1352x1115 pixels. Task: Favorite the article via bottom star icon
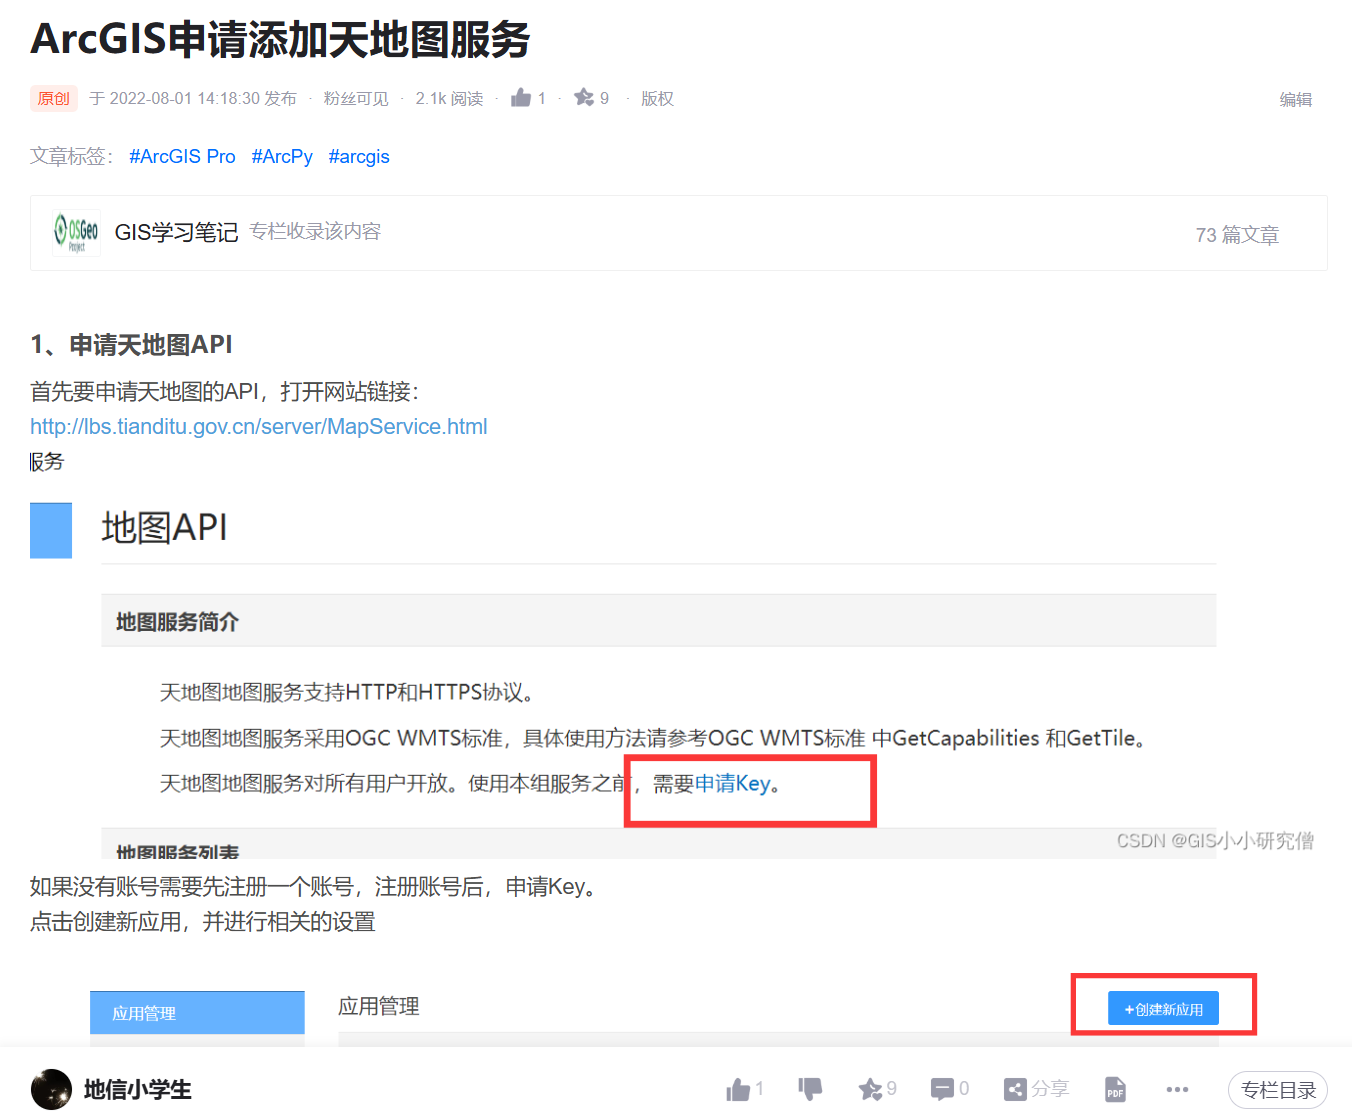pyautogui.click(x=870, y=1089)
